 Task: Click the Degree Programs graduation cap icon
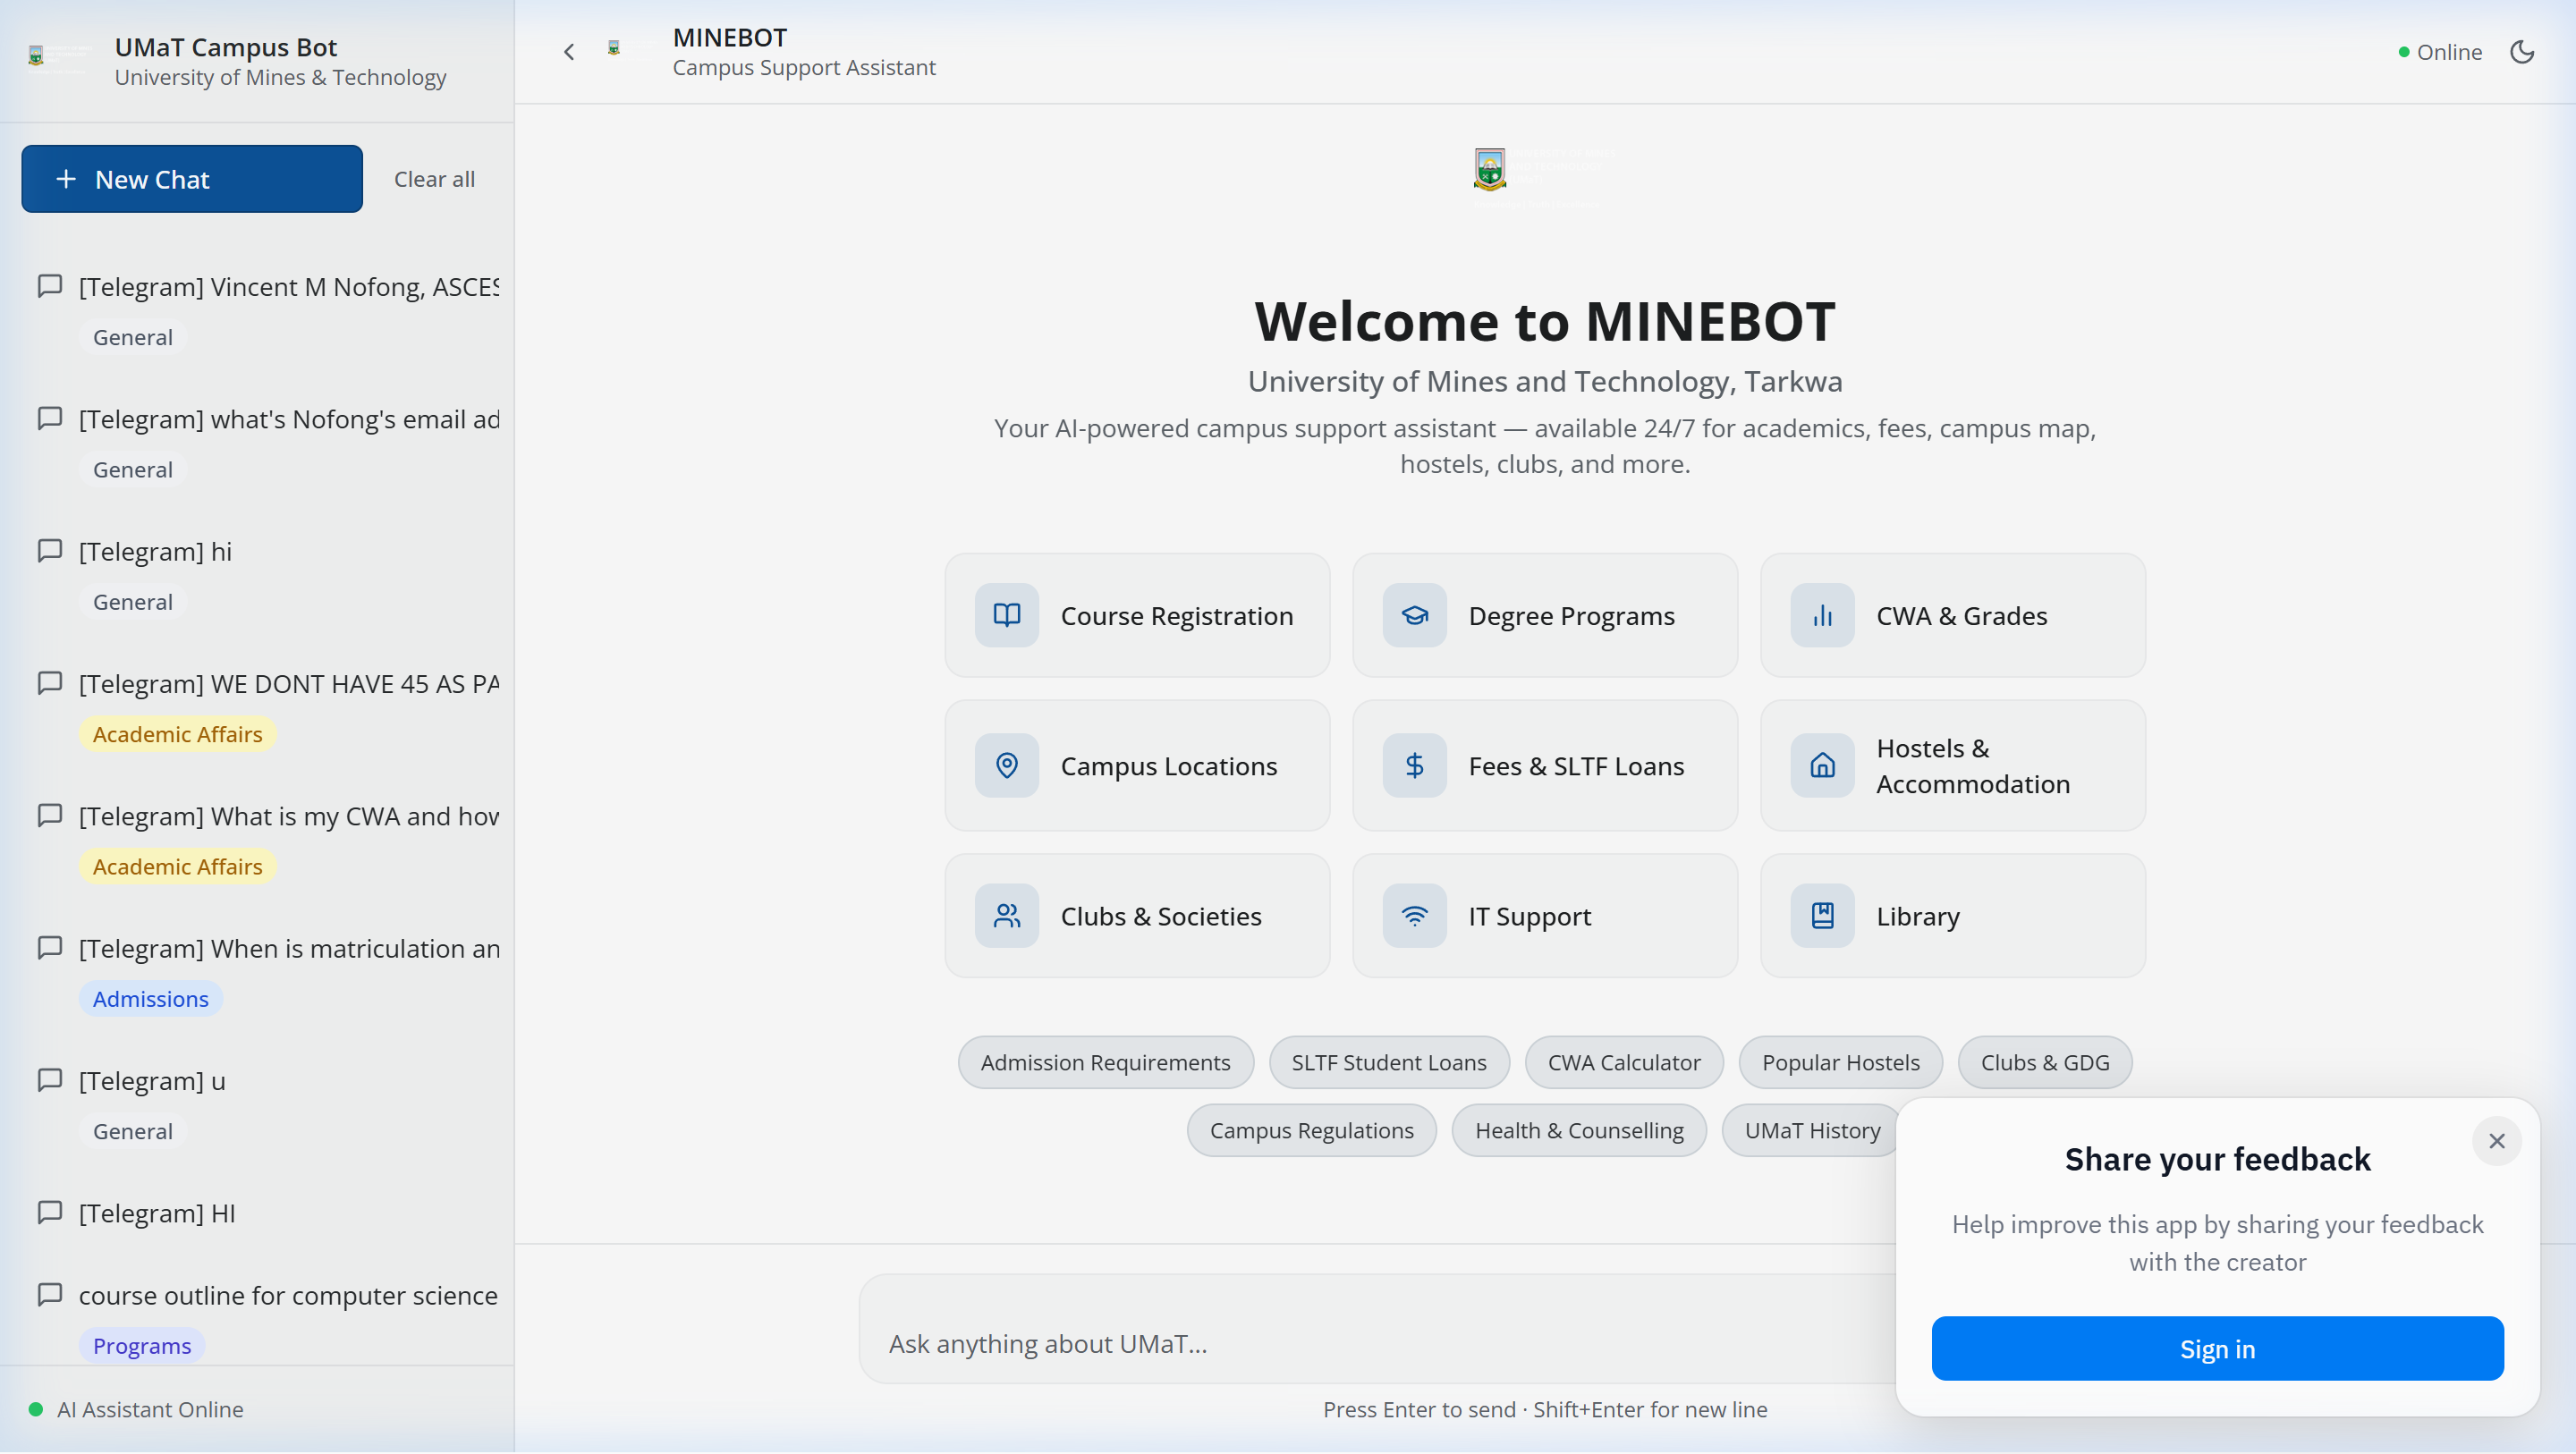[x=1415, y=615]
